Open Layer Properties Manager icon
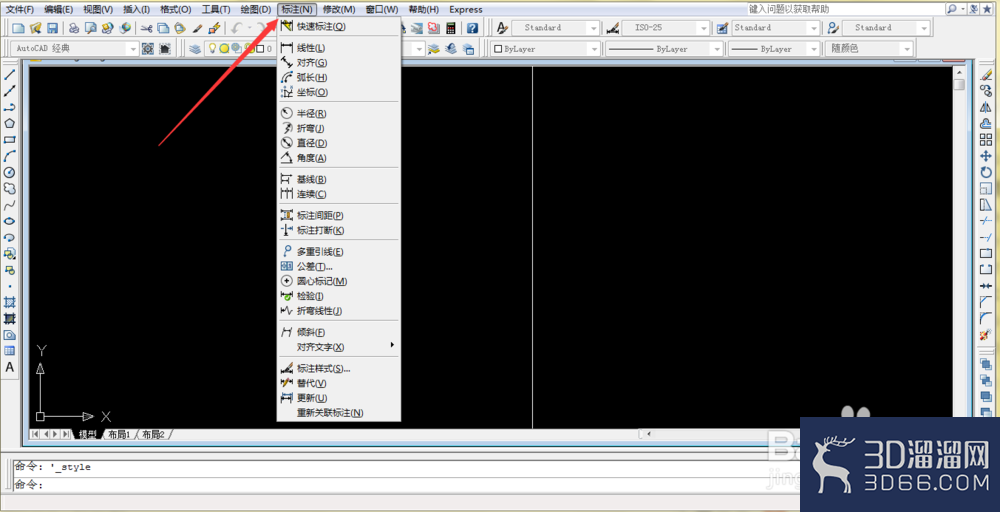Viewport: 1000px width, 512px height. (x=195, y=48)
